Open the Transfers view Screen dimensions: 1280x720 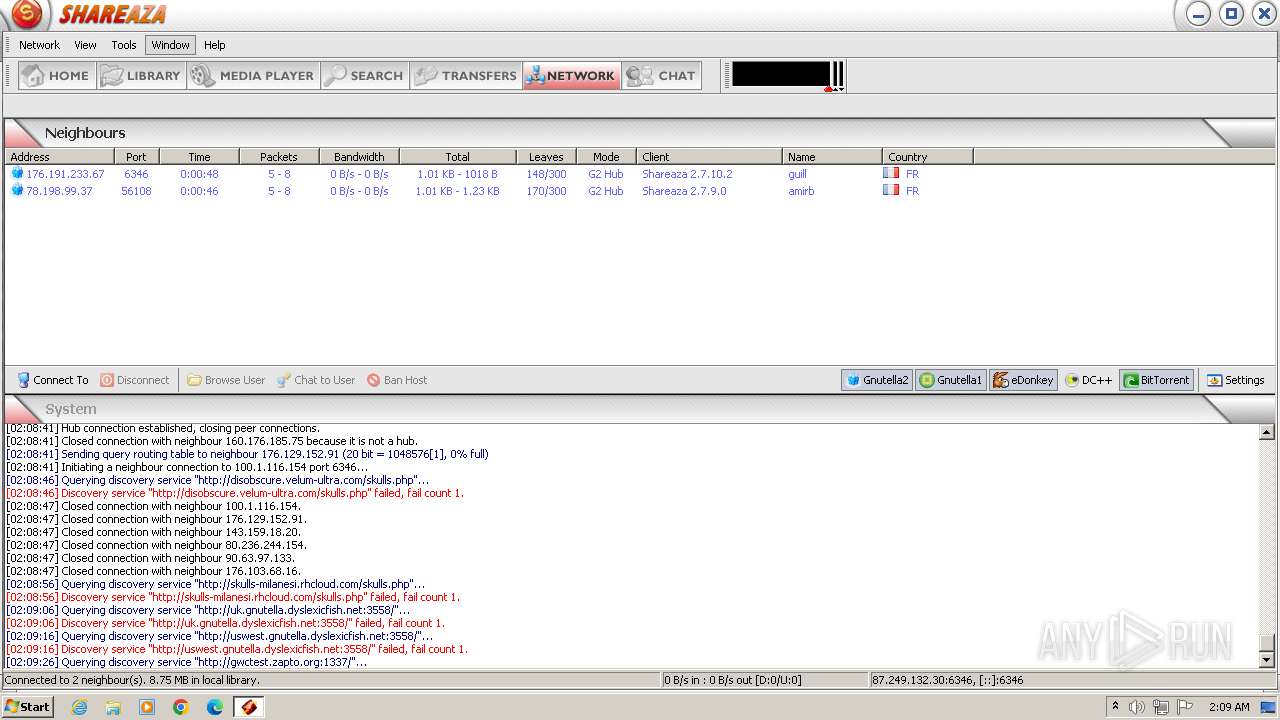[466, 76]
